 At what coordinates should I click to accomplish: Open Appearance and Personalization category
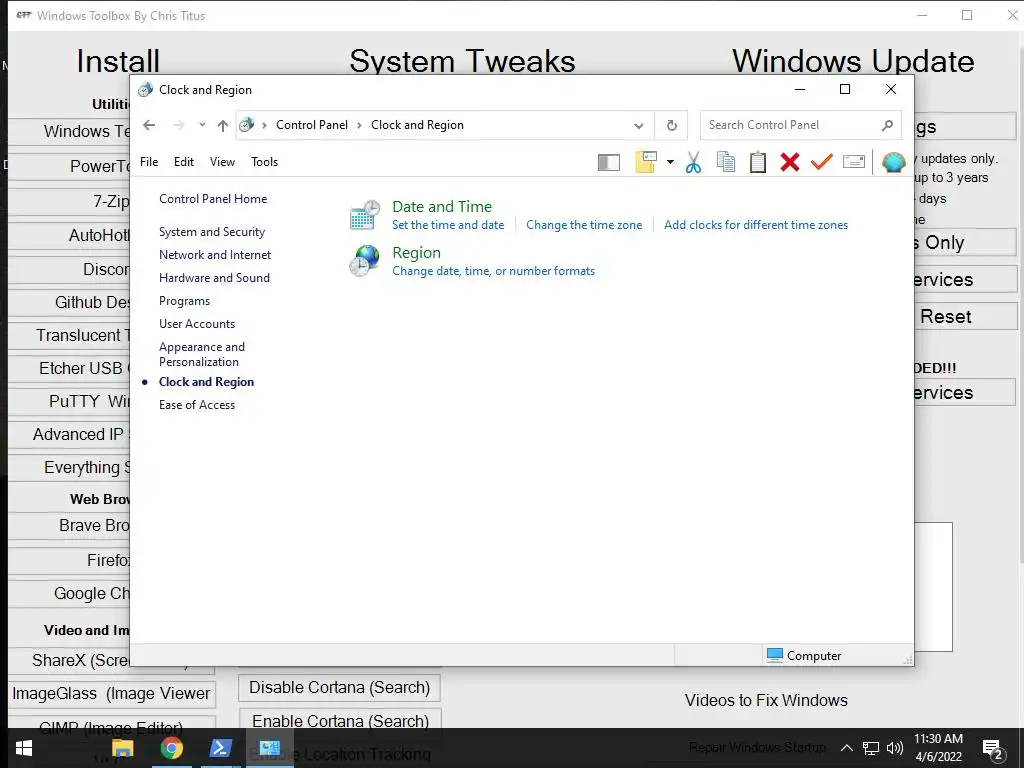click(x=202, y=354)
